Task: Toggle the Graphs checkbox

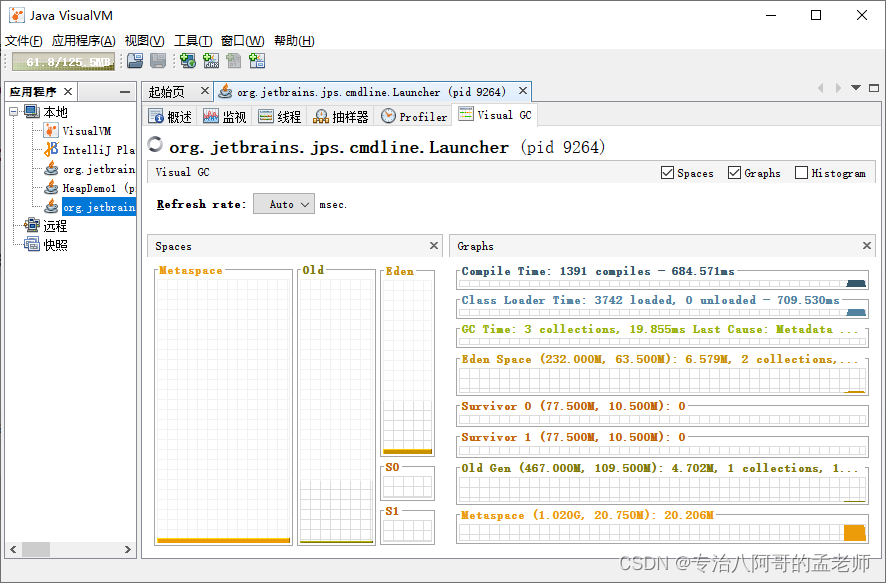Action: click(x=734, y=173)
